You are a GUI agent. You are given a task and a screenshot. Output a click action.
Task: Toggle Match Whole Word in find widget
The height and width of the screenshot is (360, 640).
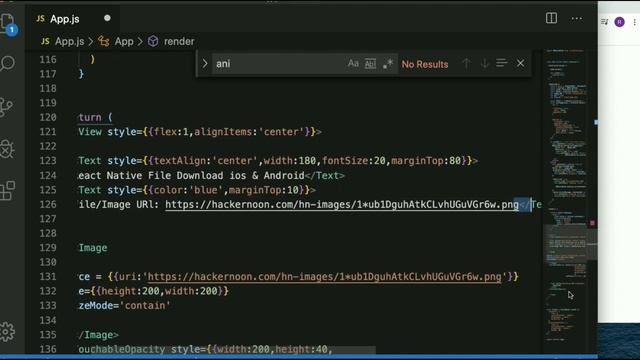[x=370, y=64]
